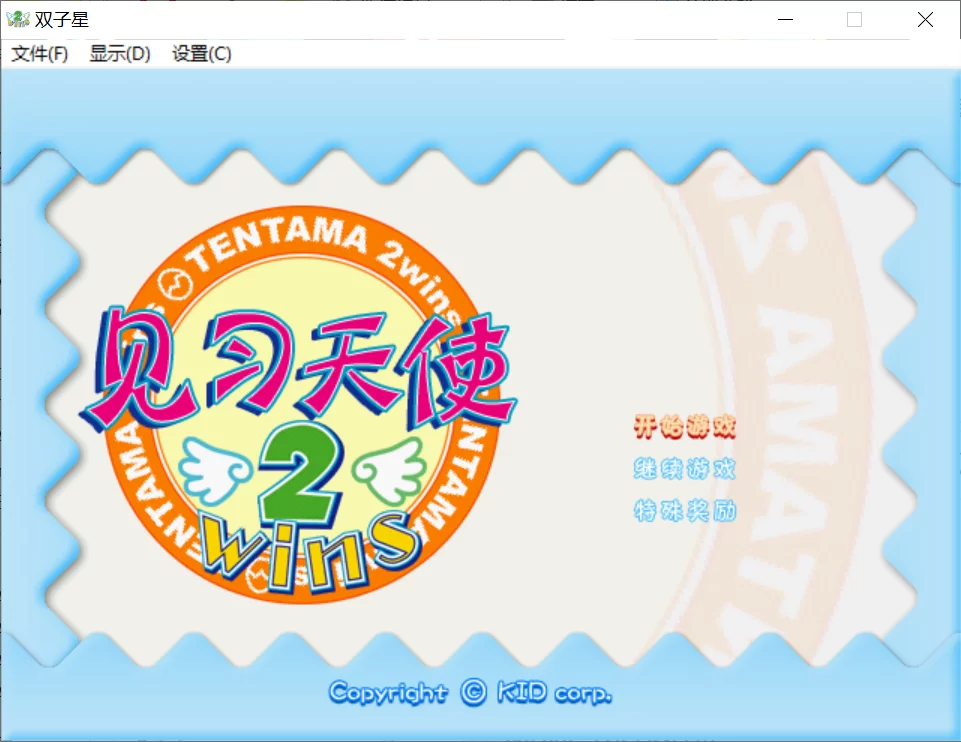
Task: Start a new game with 开始游戏
Action: [x=684, y=426]
